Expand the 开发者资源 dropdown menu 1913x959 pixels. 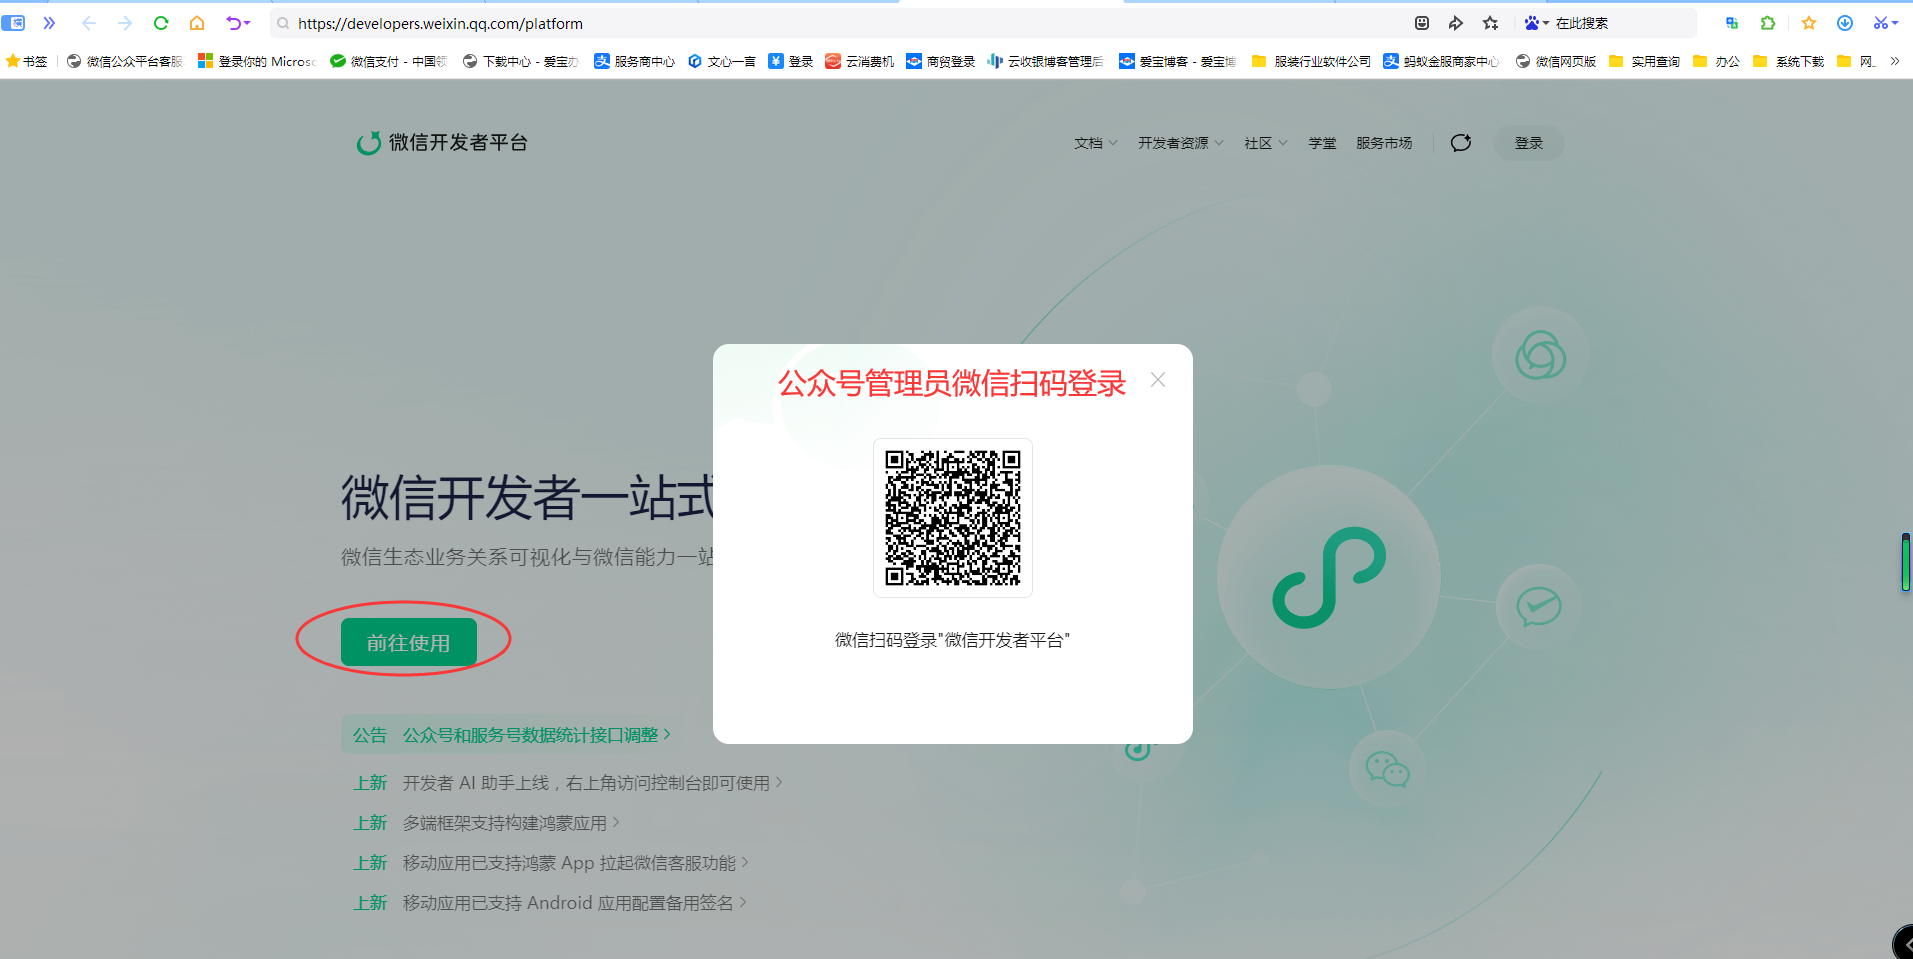click(x=1180, y=143)
